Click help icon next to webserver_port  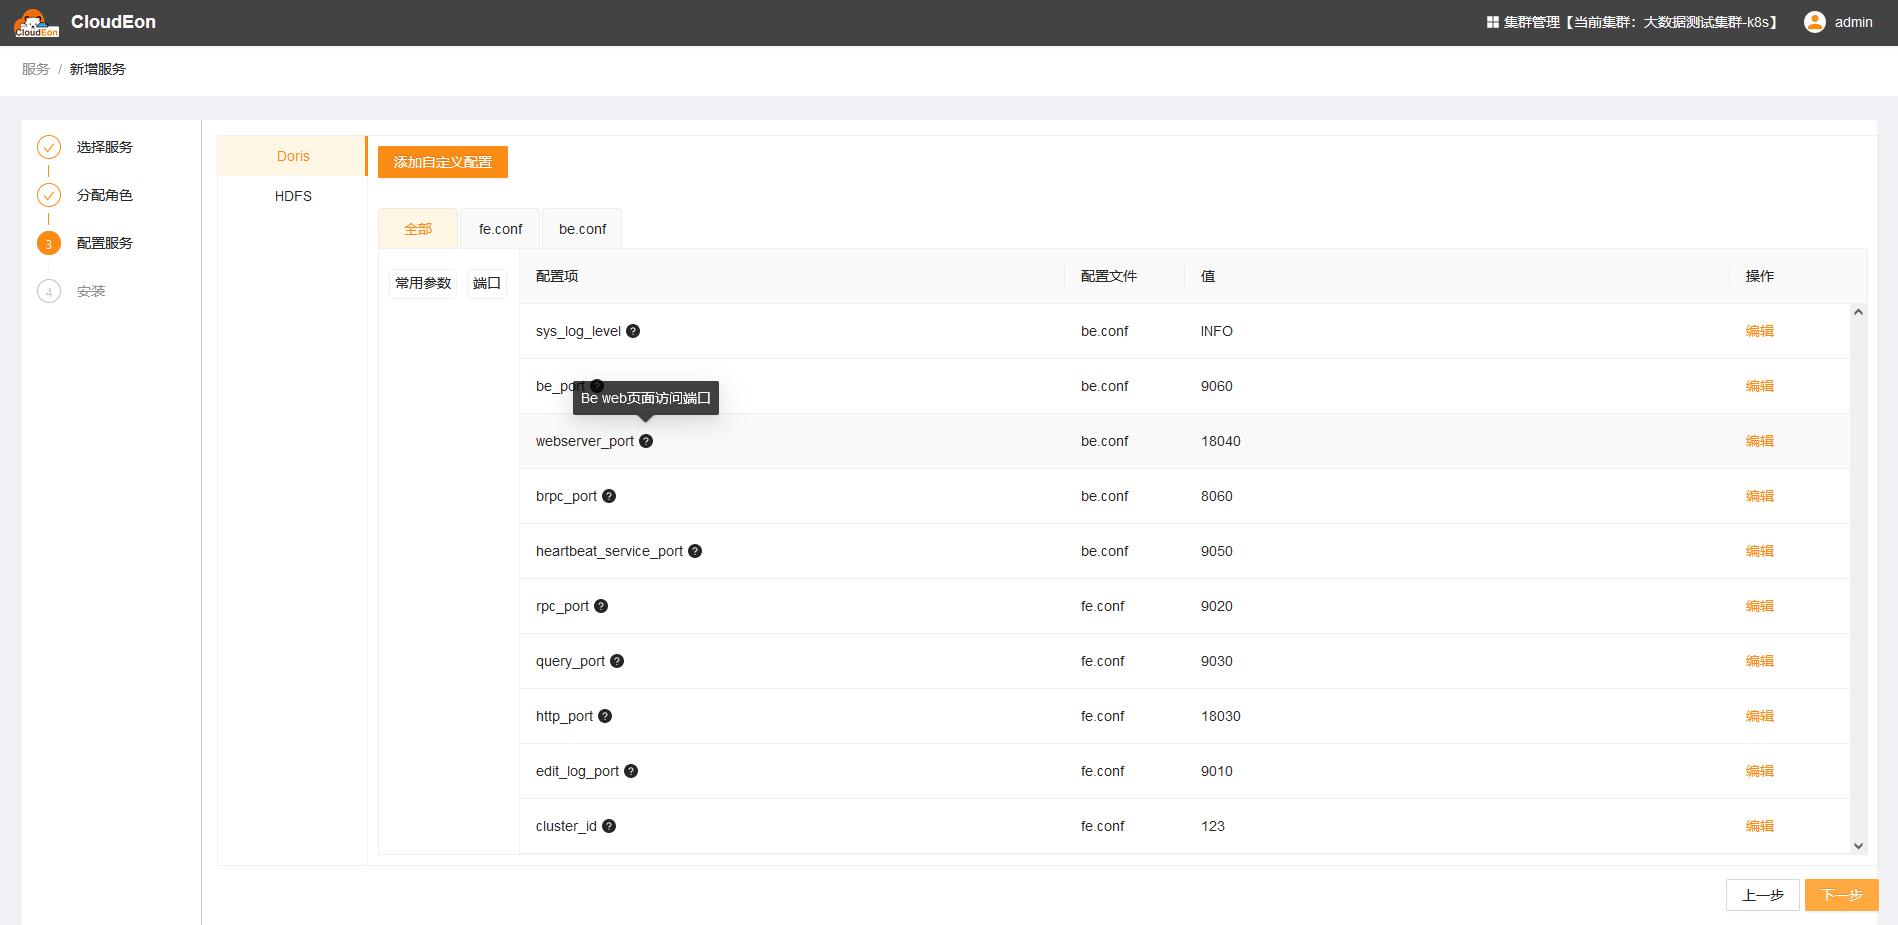pyautogui.click(x=646, y=441)
